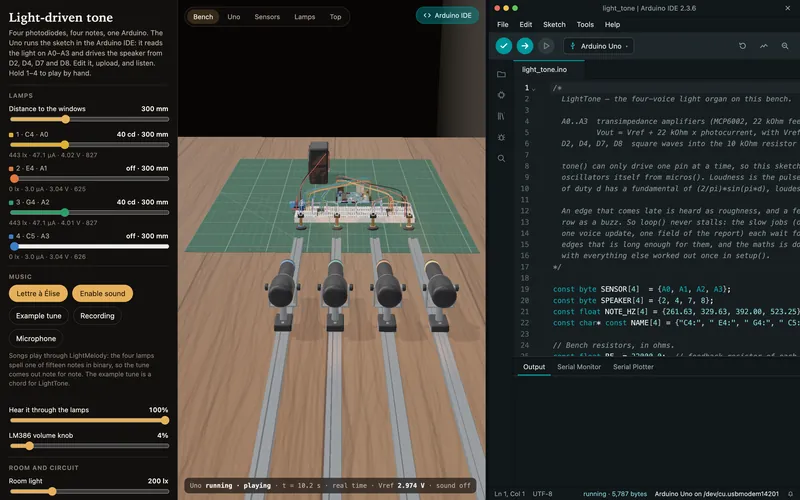Click the Example tune button
The image size is (800, 500).
pyautogui.click(x=39, y=316)
